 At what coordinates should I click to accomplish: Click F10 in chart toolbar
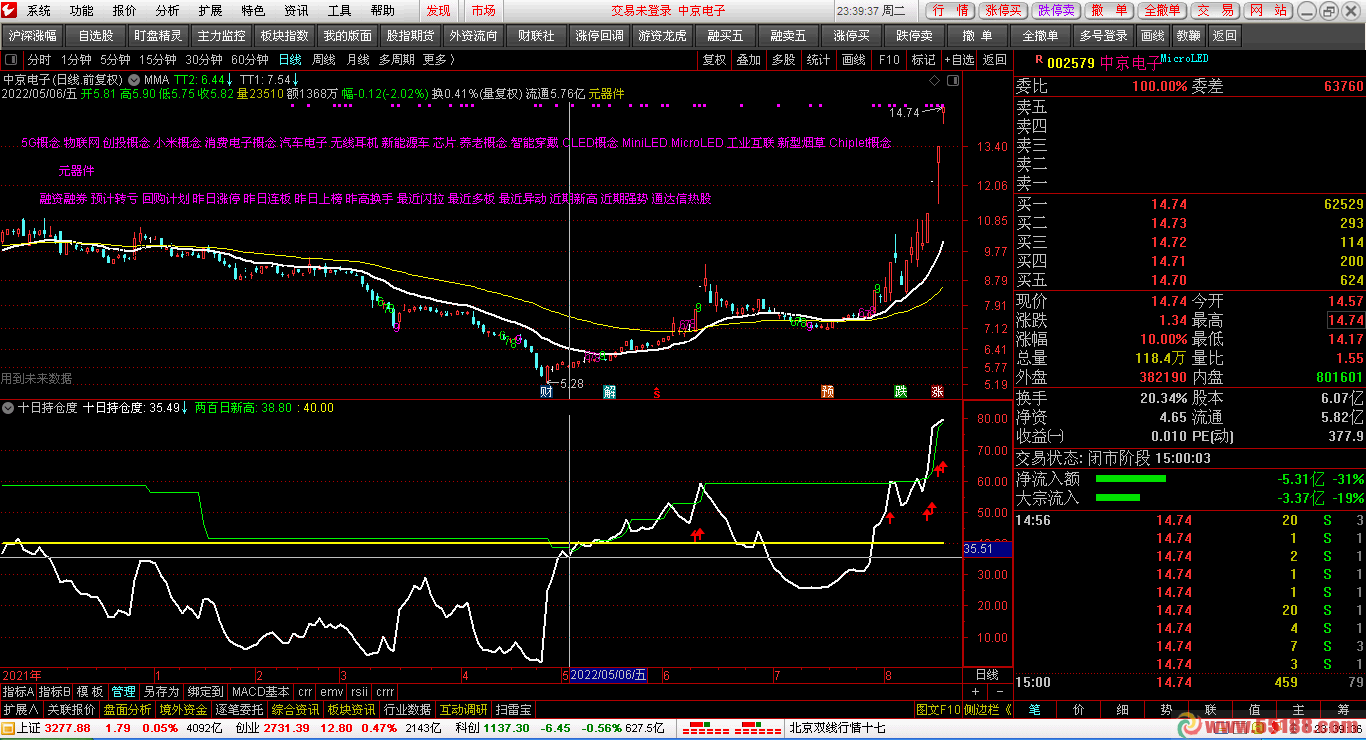(x=889, y=60)
